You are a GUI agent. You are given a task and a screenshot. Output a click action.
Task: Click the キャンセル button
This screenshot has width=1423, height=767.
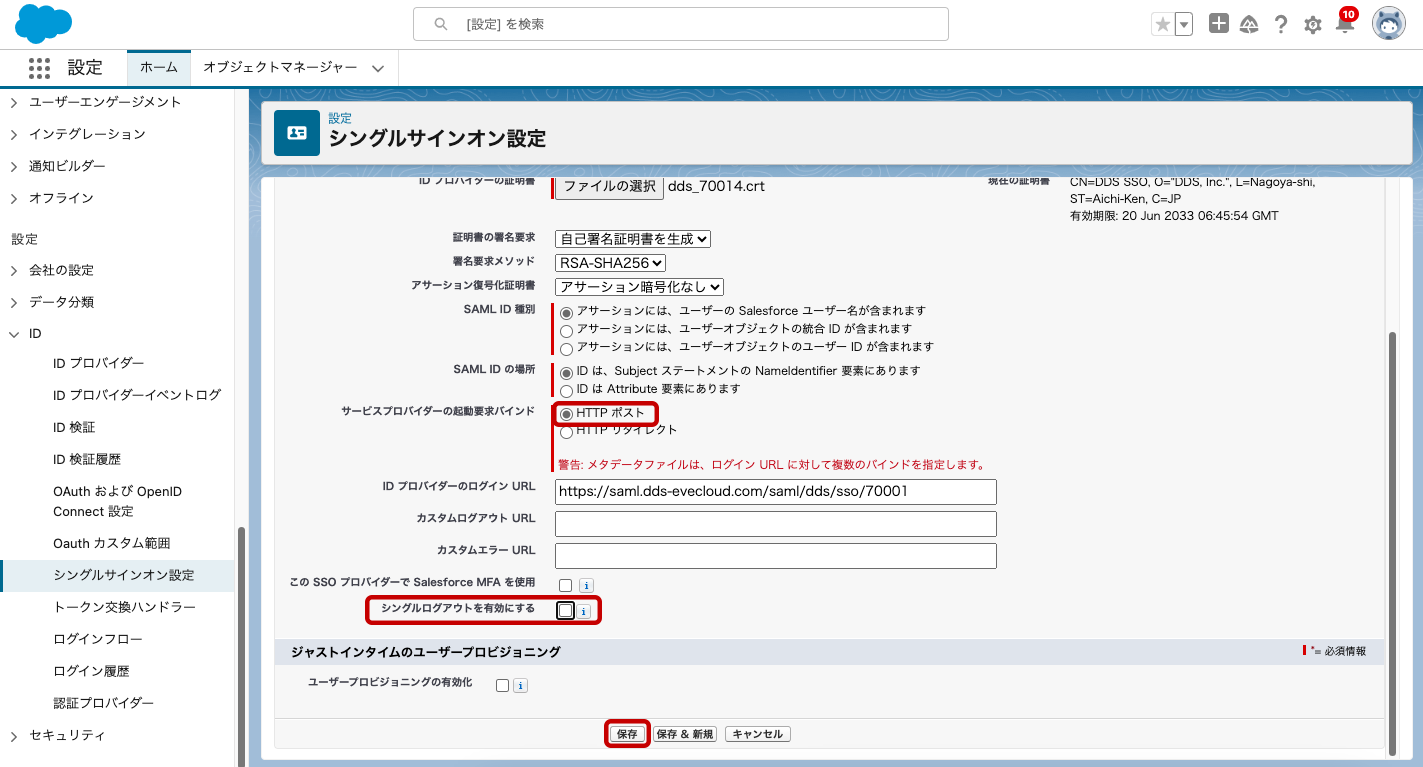click(757, 734)
